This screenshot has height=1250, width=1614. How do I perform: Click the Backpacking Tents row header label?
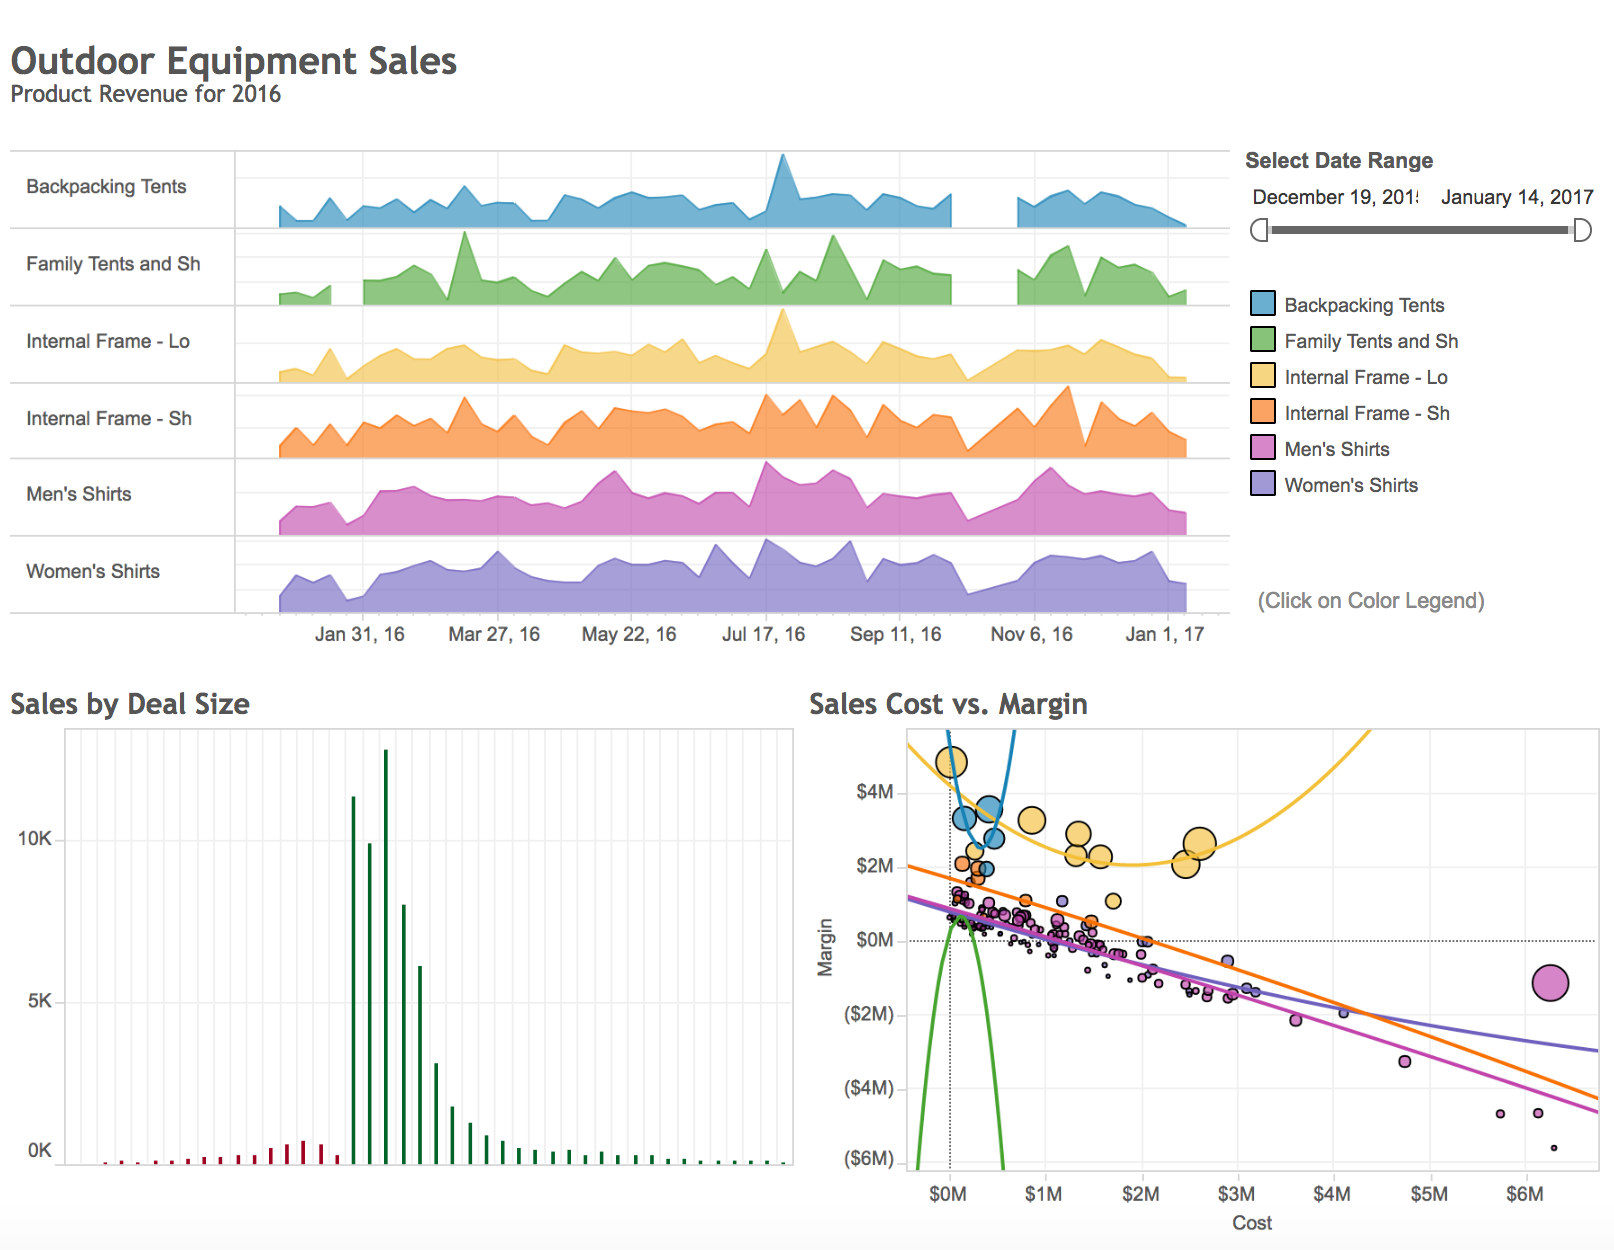pyautogui.click(x=106, y=187)
